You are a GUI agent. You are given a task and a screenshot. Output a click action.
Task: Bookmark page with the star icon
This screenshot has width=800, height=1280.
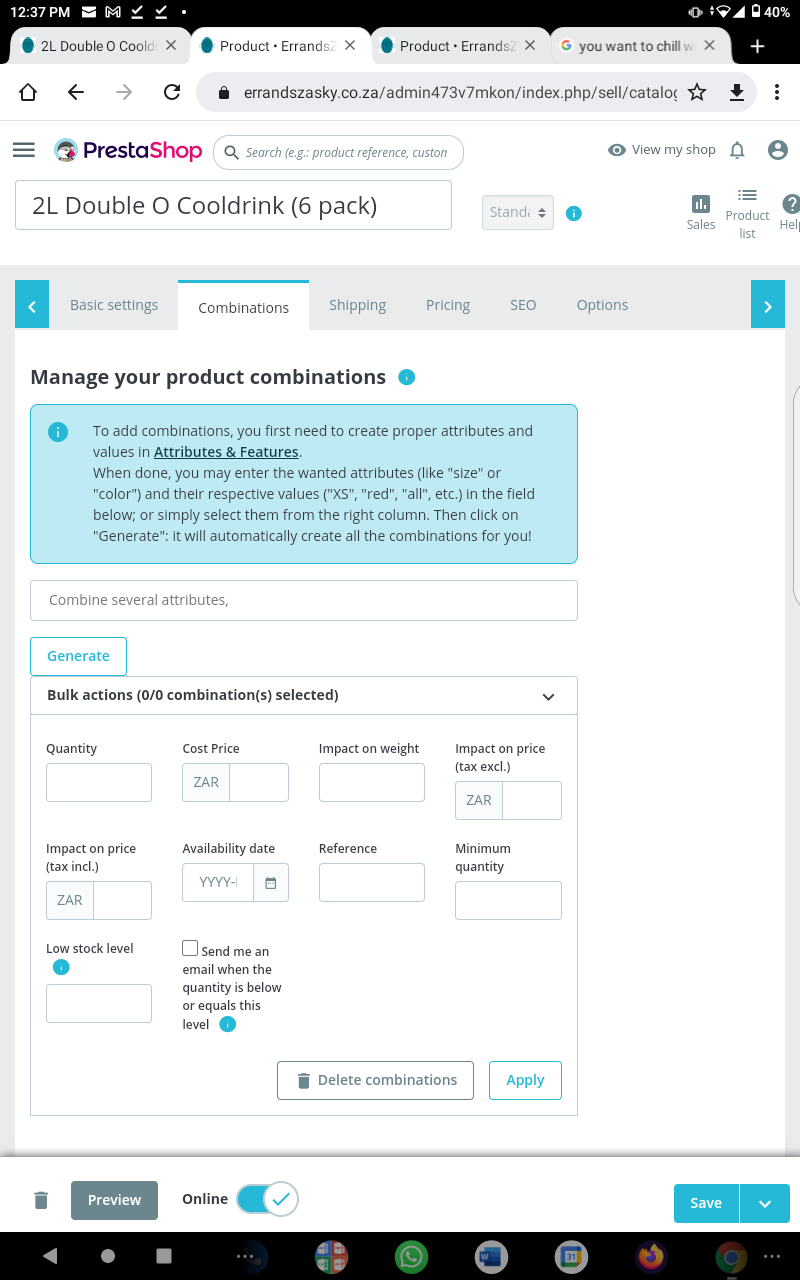697,92
